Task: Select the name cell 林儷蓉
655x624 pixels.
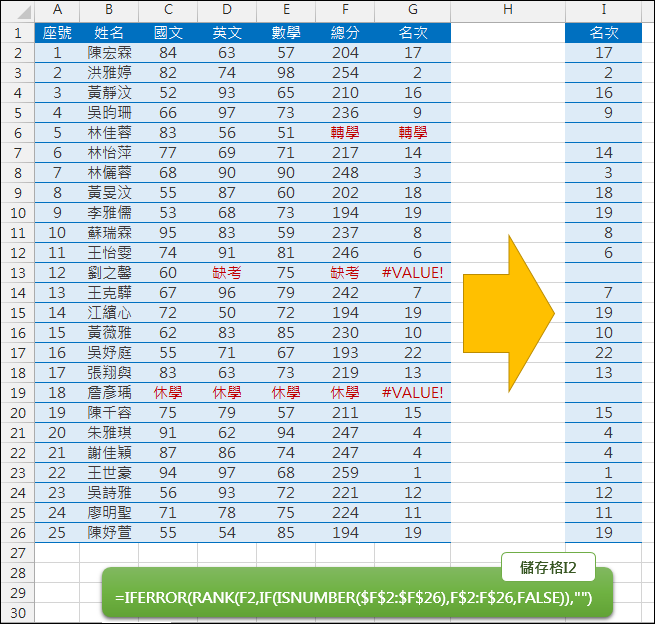Action: point(109,172)
